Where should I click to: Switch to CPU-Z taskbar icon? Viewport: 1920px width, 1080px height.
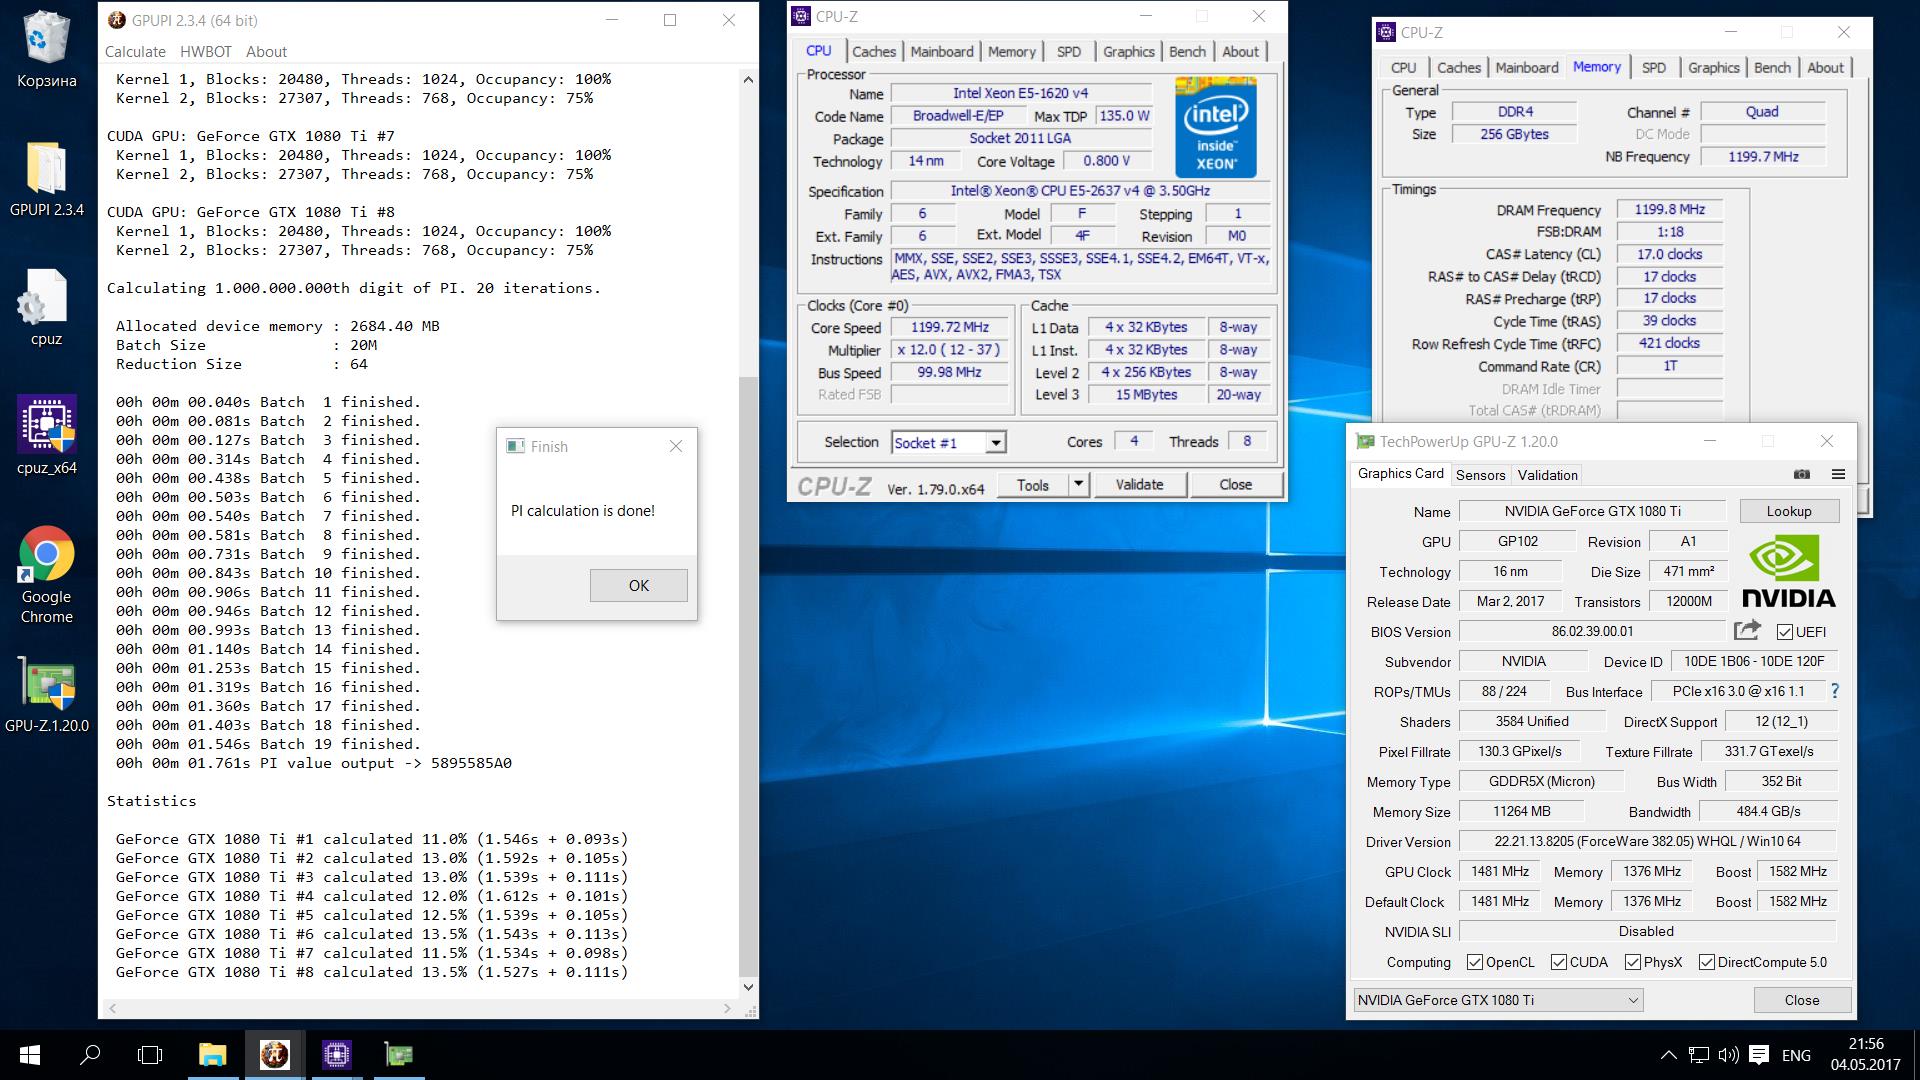click(x=336, y=1055)
